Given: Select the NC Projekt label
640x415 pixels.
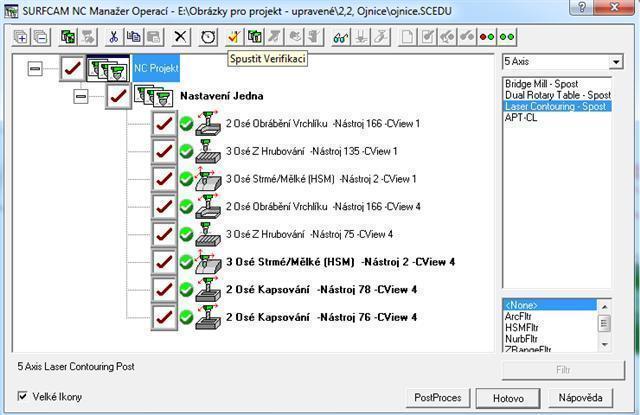Looking at the screenshot, I should point(156,68).
